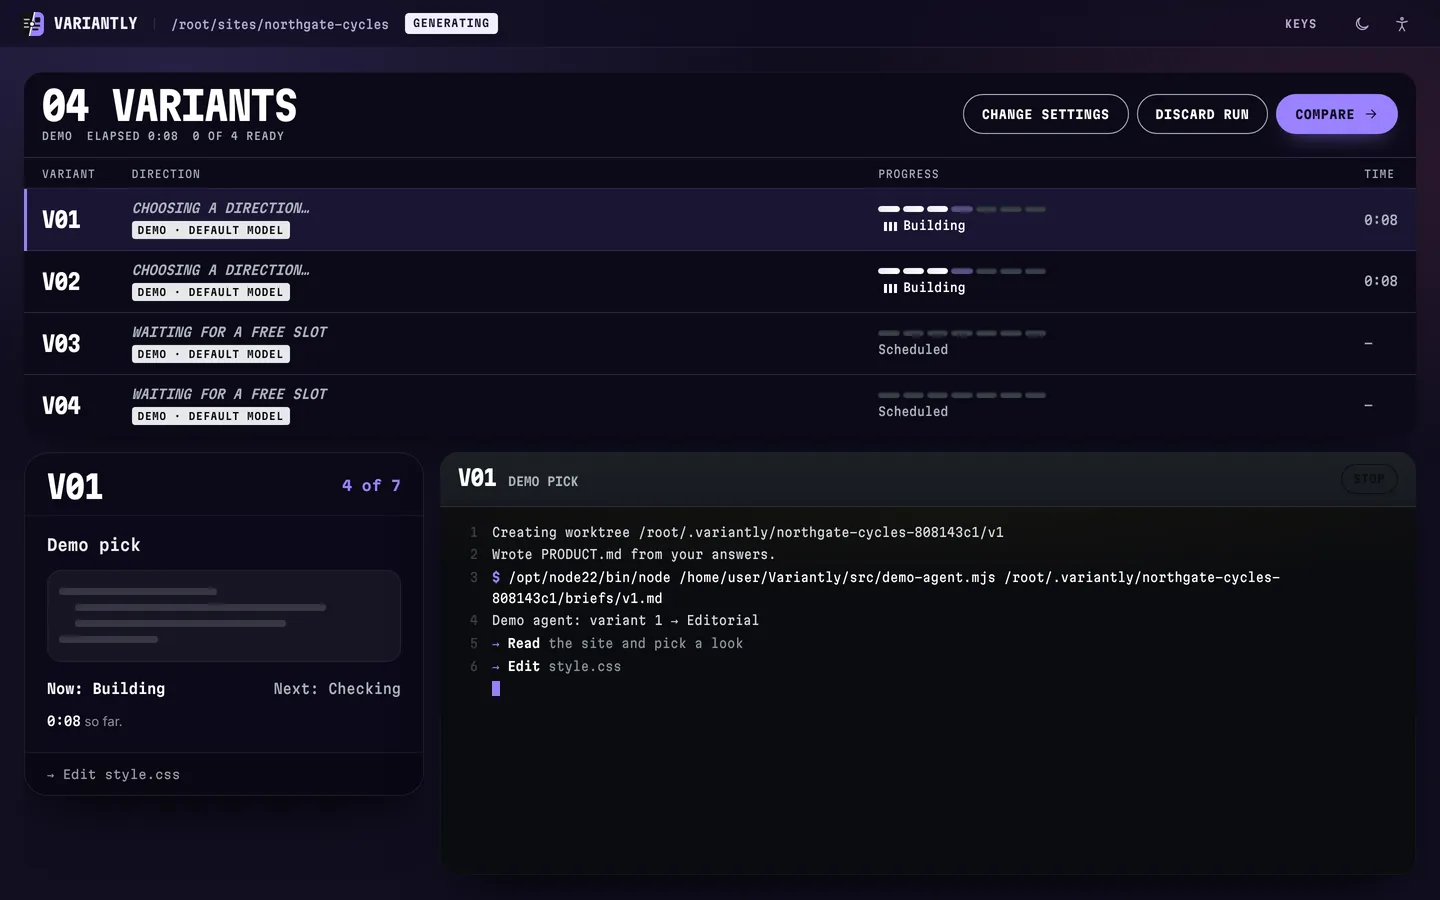
Task: Click log line 'Demo agent: variant 1 → Editorial'
Action: pyautogui.click(x=625, y=620)
